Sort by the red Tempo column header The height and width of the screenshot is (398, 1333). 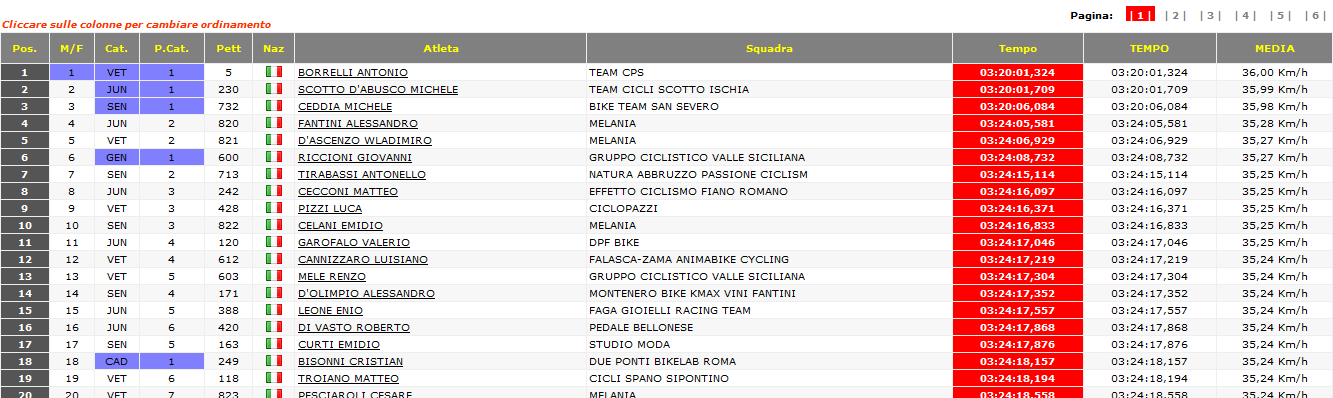tap(1018, 48)
